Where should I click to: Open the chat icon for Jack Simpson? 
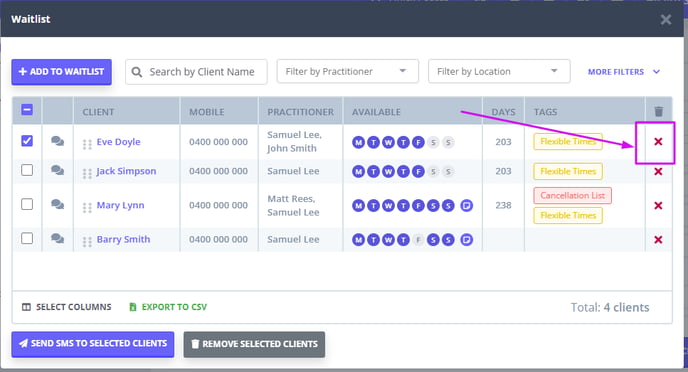click(x=57, y=170)
